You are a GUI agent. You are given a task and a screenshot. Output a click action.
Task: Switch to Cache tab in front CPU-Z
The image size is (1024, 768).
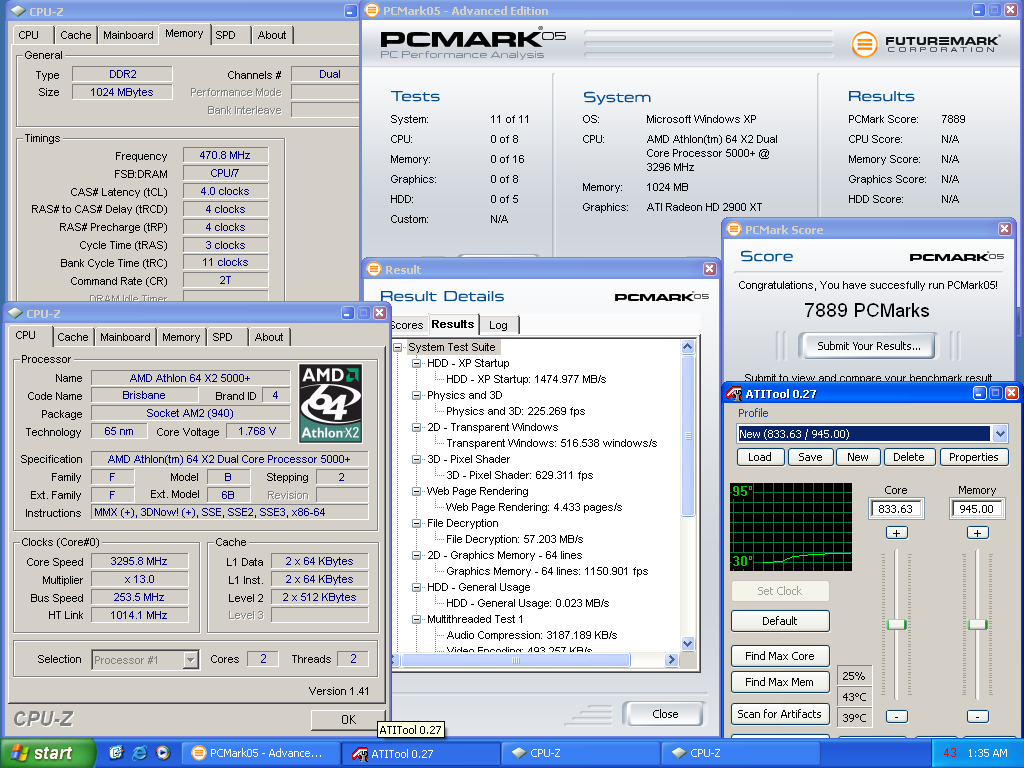point(72,337)
